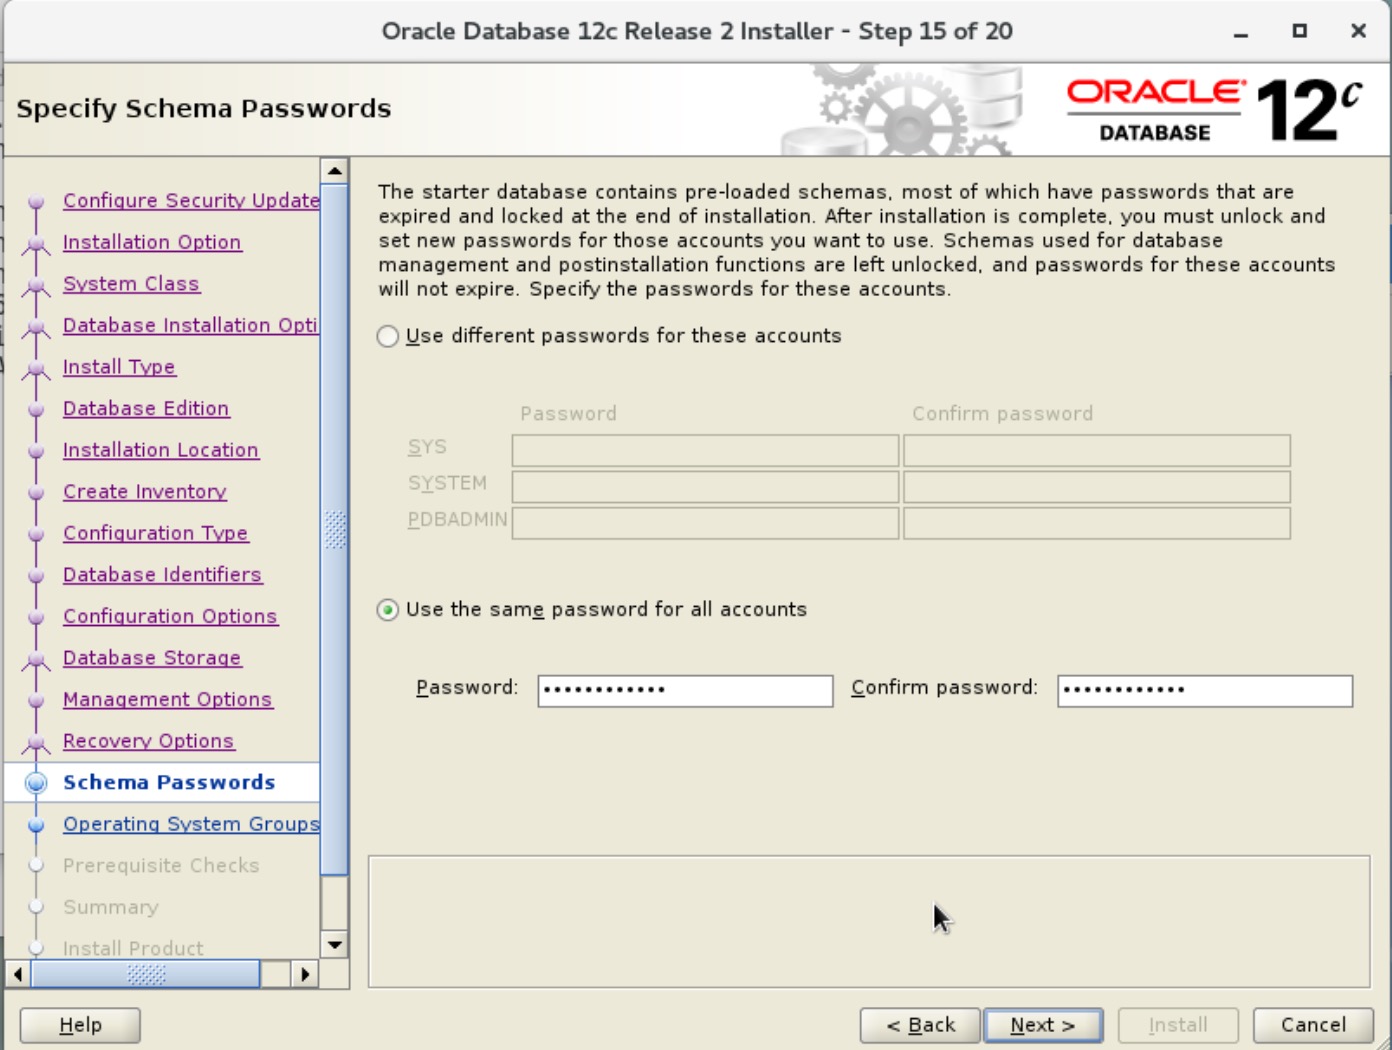The height and width of the screenshot is (1050, 1392).
Task: Click the Cancel button
Action: click(1313, 1025)
